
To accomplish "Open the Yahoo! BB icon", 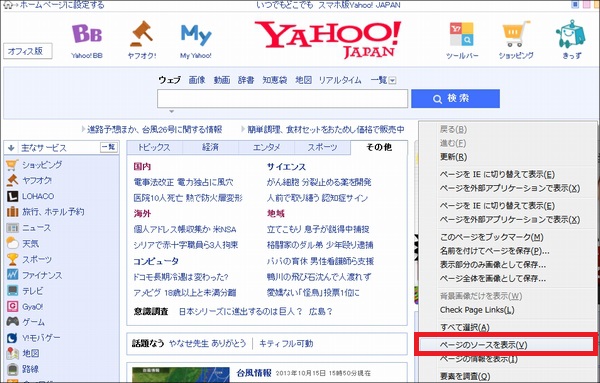I will (87, 34).
